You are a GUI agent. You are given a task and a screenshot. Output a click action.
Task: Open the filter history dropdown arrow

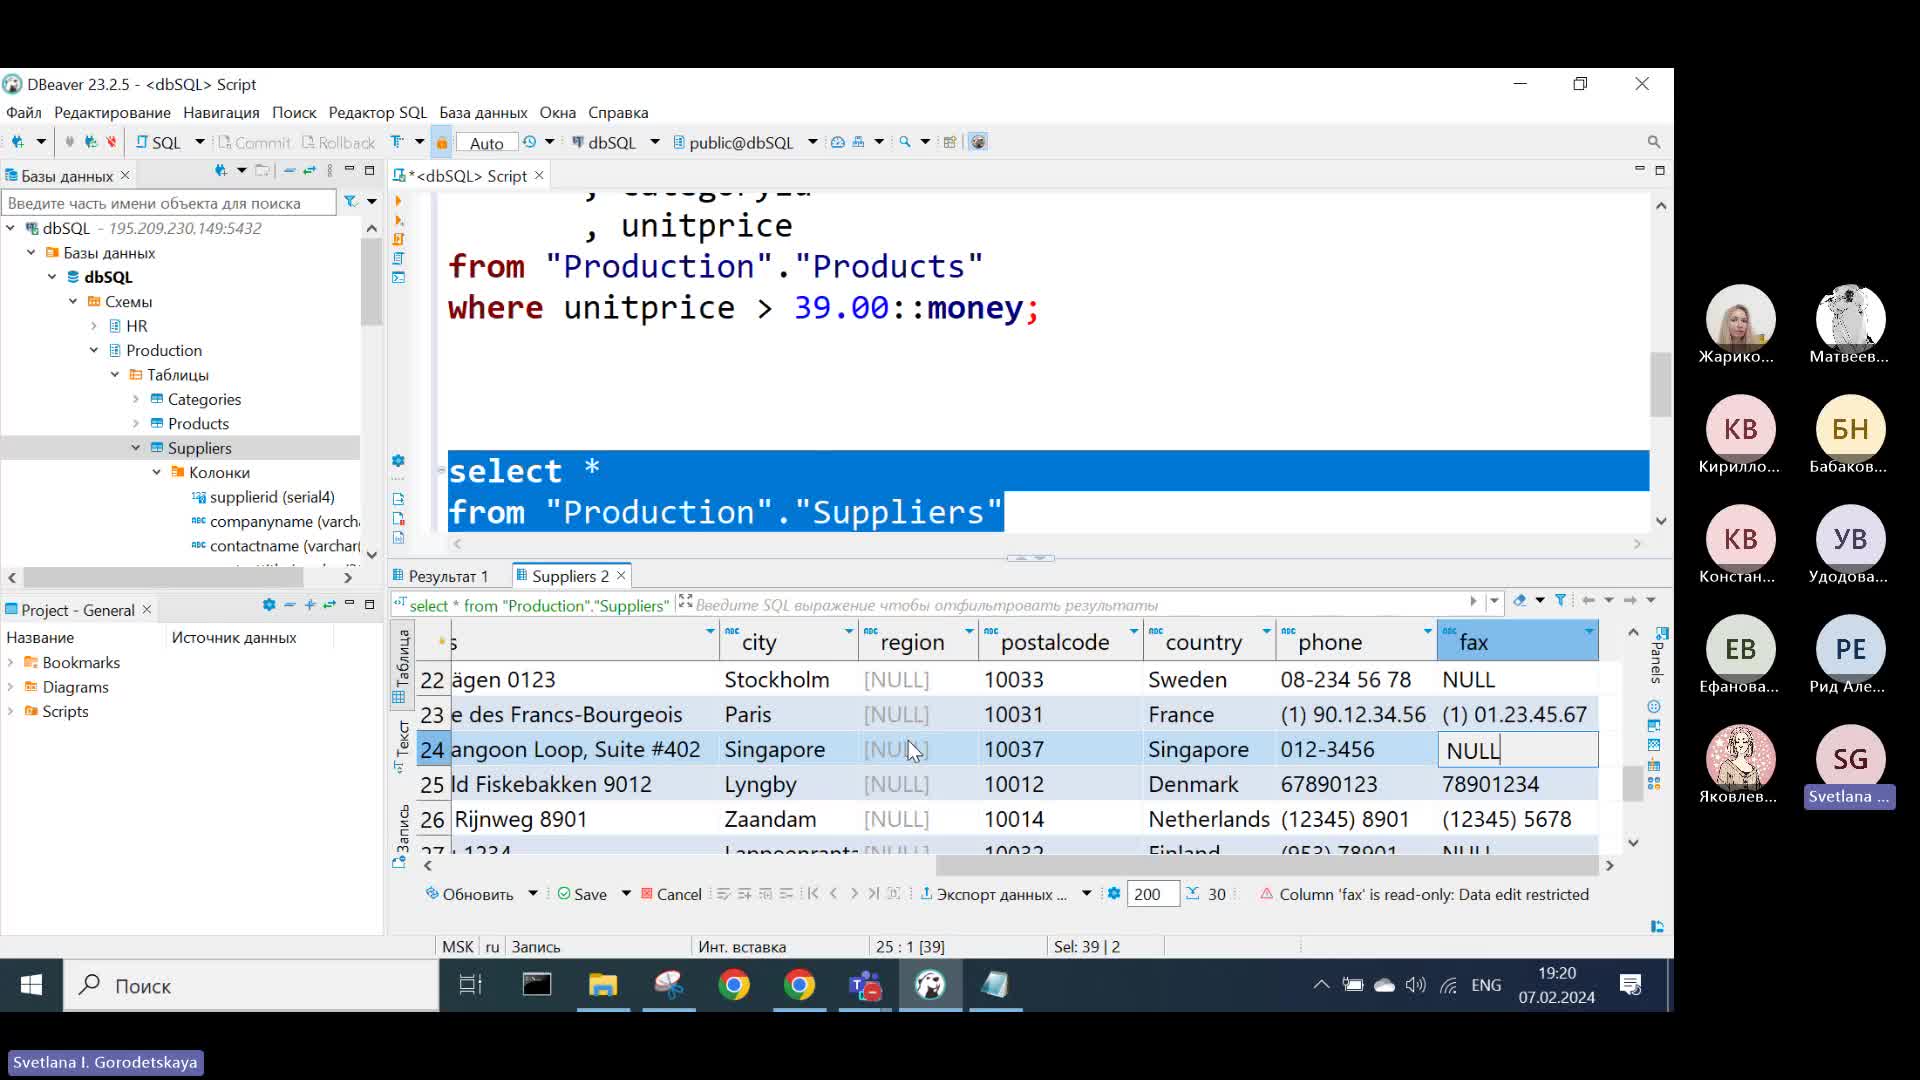coord(1494,601)
